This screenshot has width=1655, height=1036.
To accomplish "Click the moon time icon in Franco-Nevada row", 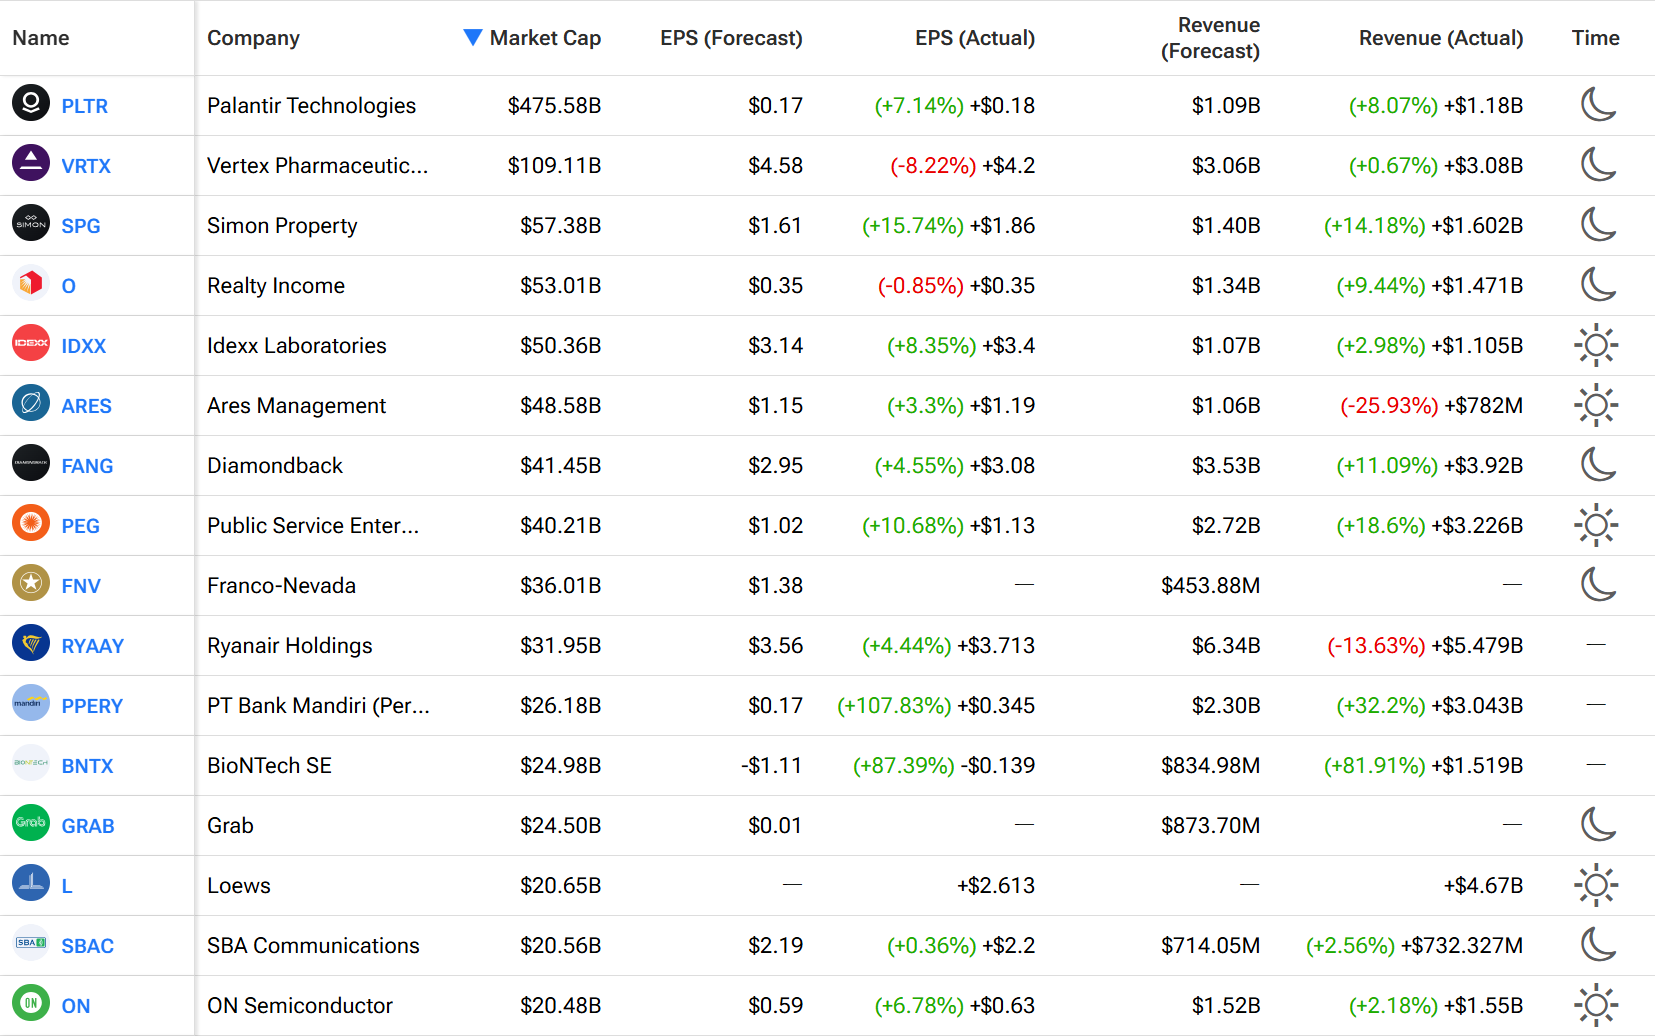I will tap(1597, 584).
